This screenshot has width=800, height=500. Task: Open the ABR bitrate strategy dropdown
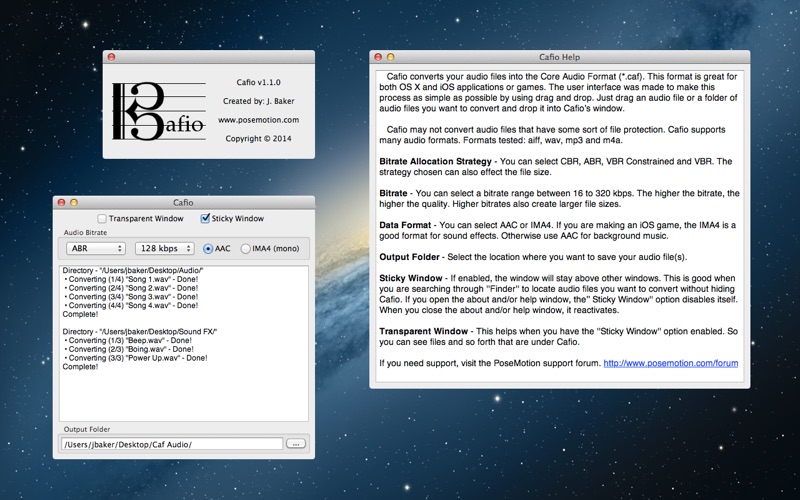96,248
